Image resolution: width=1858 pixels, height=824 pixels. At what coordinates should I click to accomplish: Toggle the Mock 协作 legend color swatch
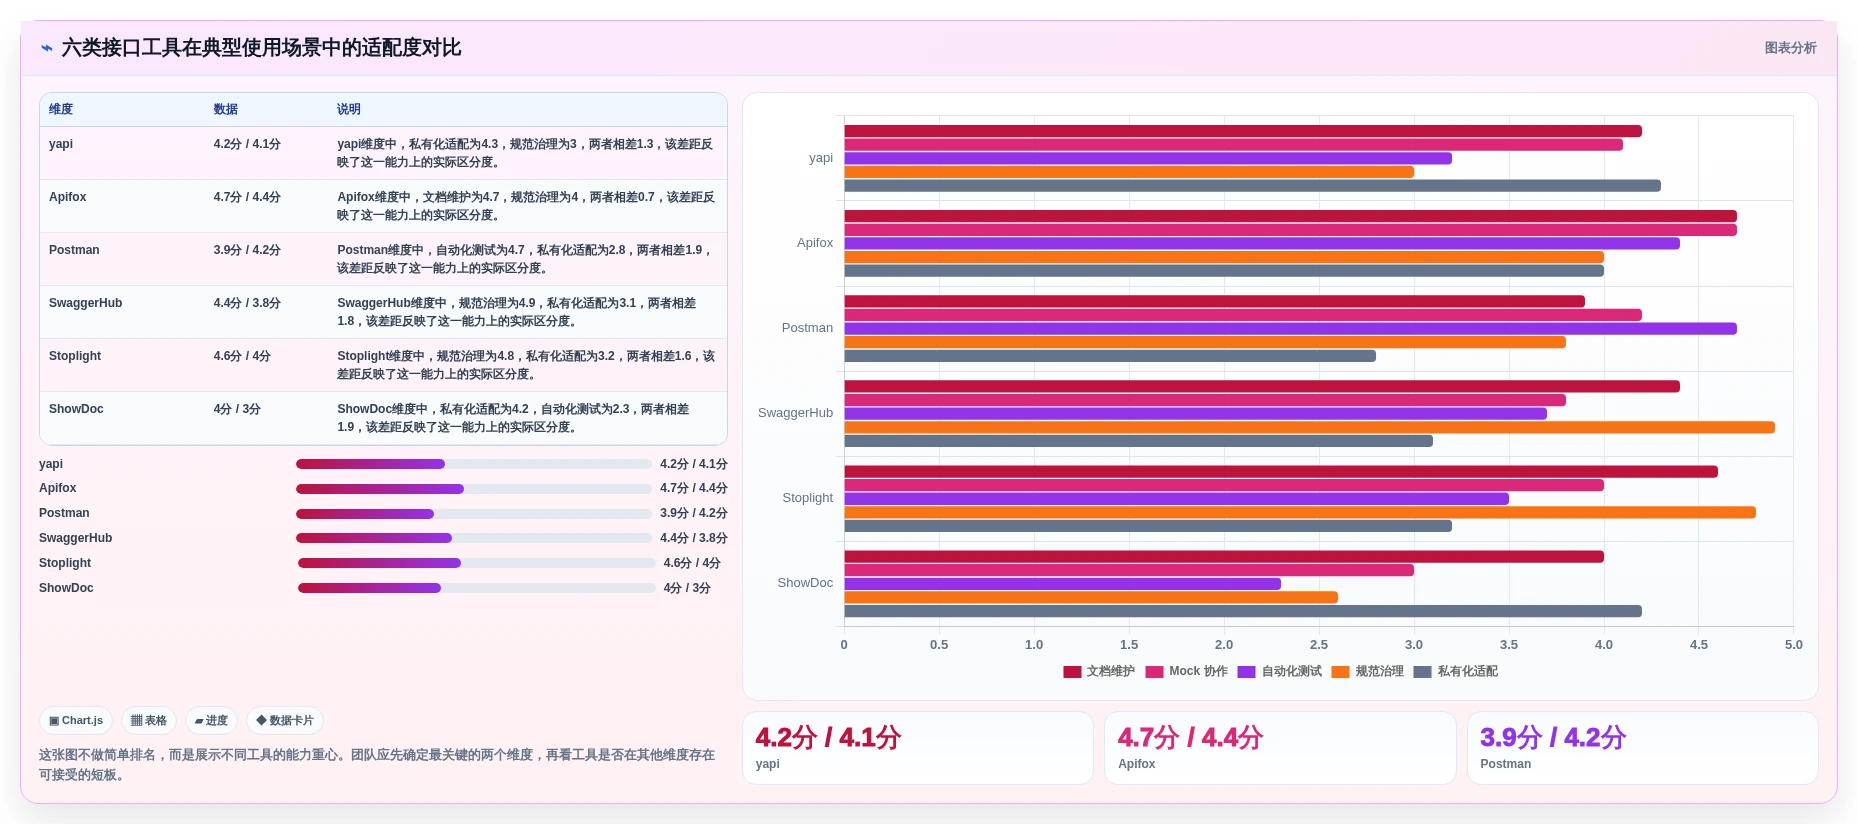tap(1154, 672)
